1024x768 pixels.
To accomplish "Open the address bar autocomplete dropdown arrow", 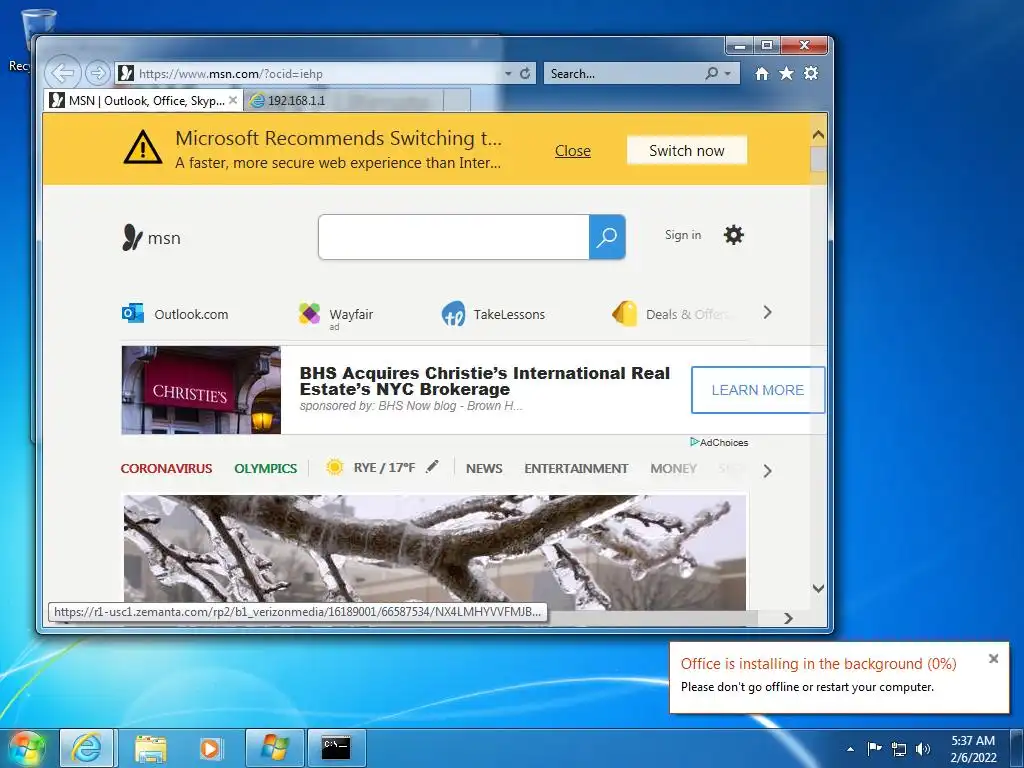I will pyautogui.click(x=508, y=74).
